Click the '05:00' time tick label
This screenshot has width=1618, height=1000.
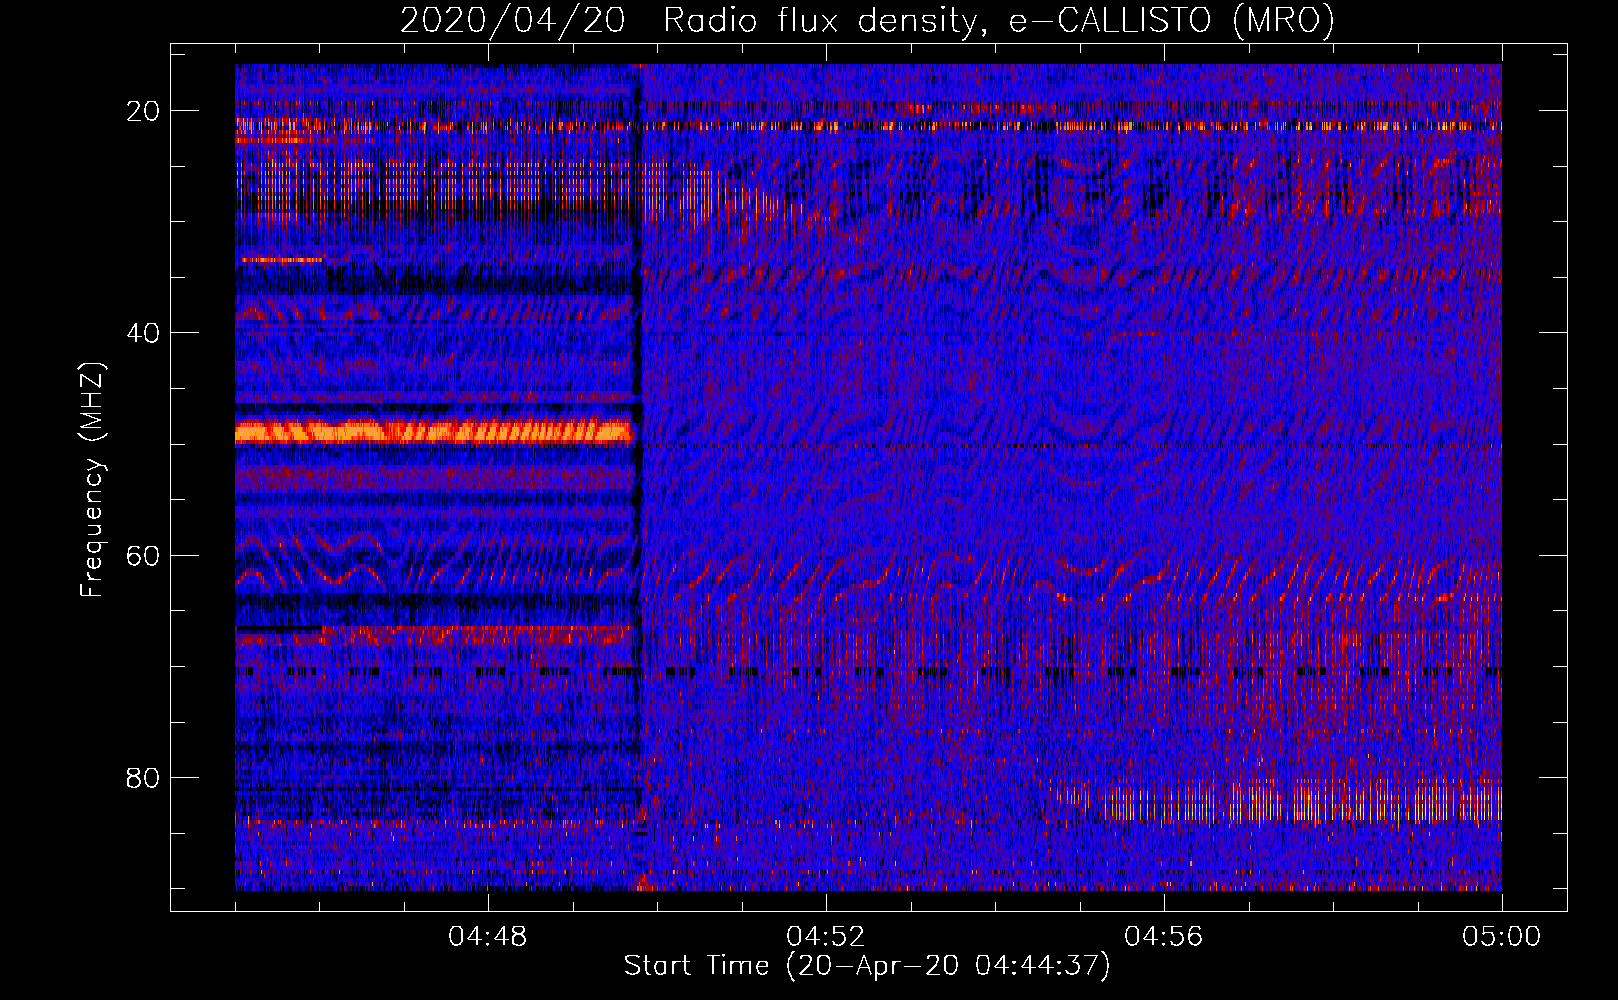coord(1502,936)
